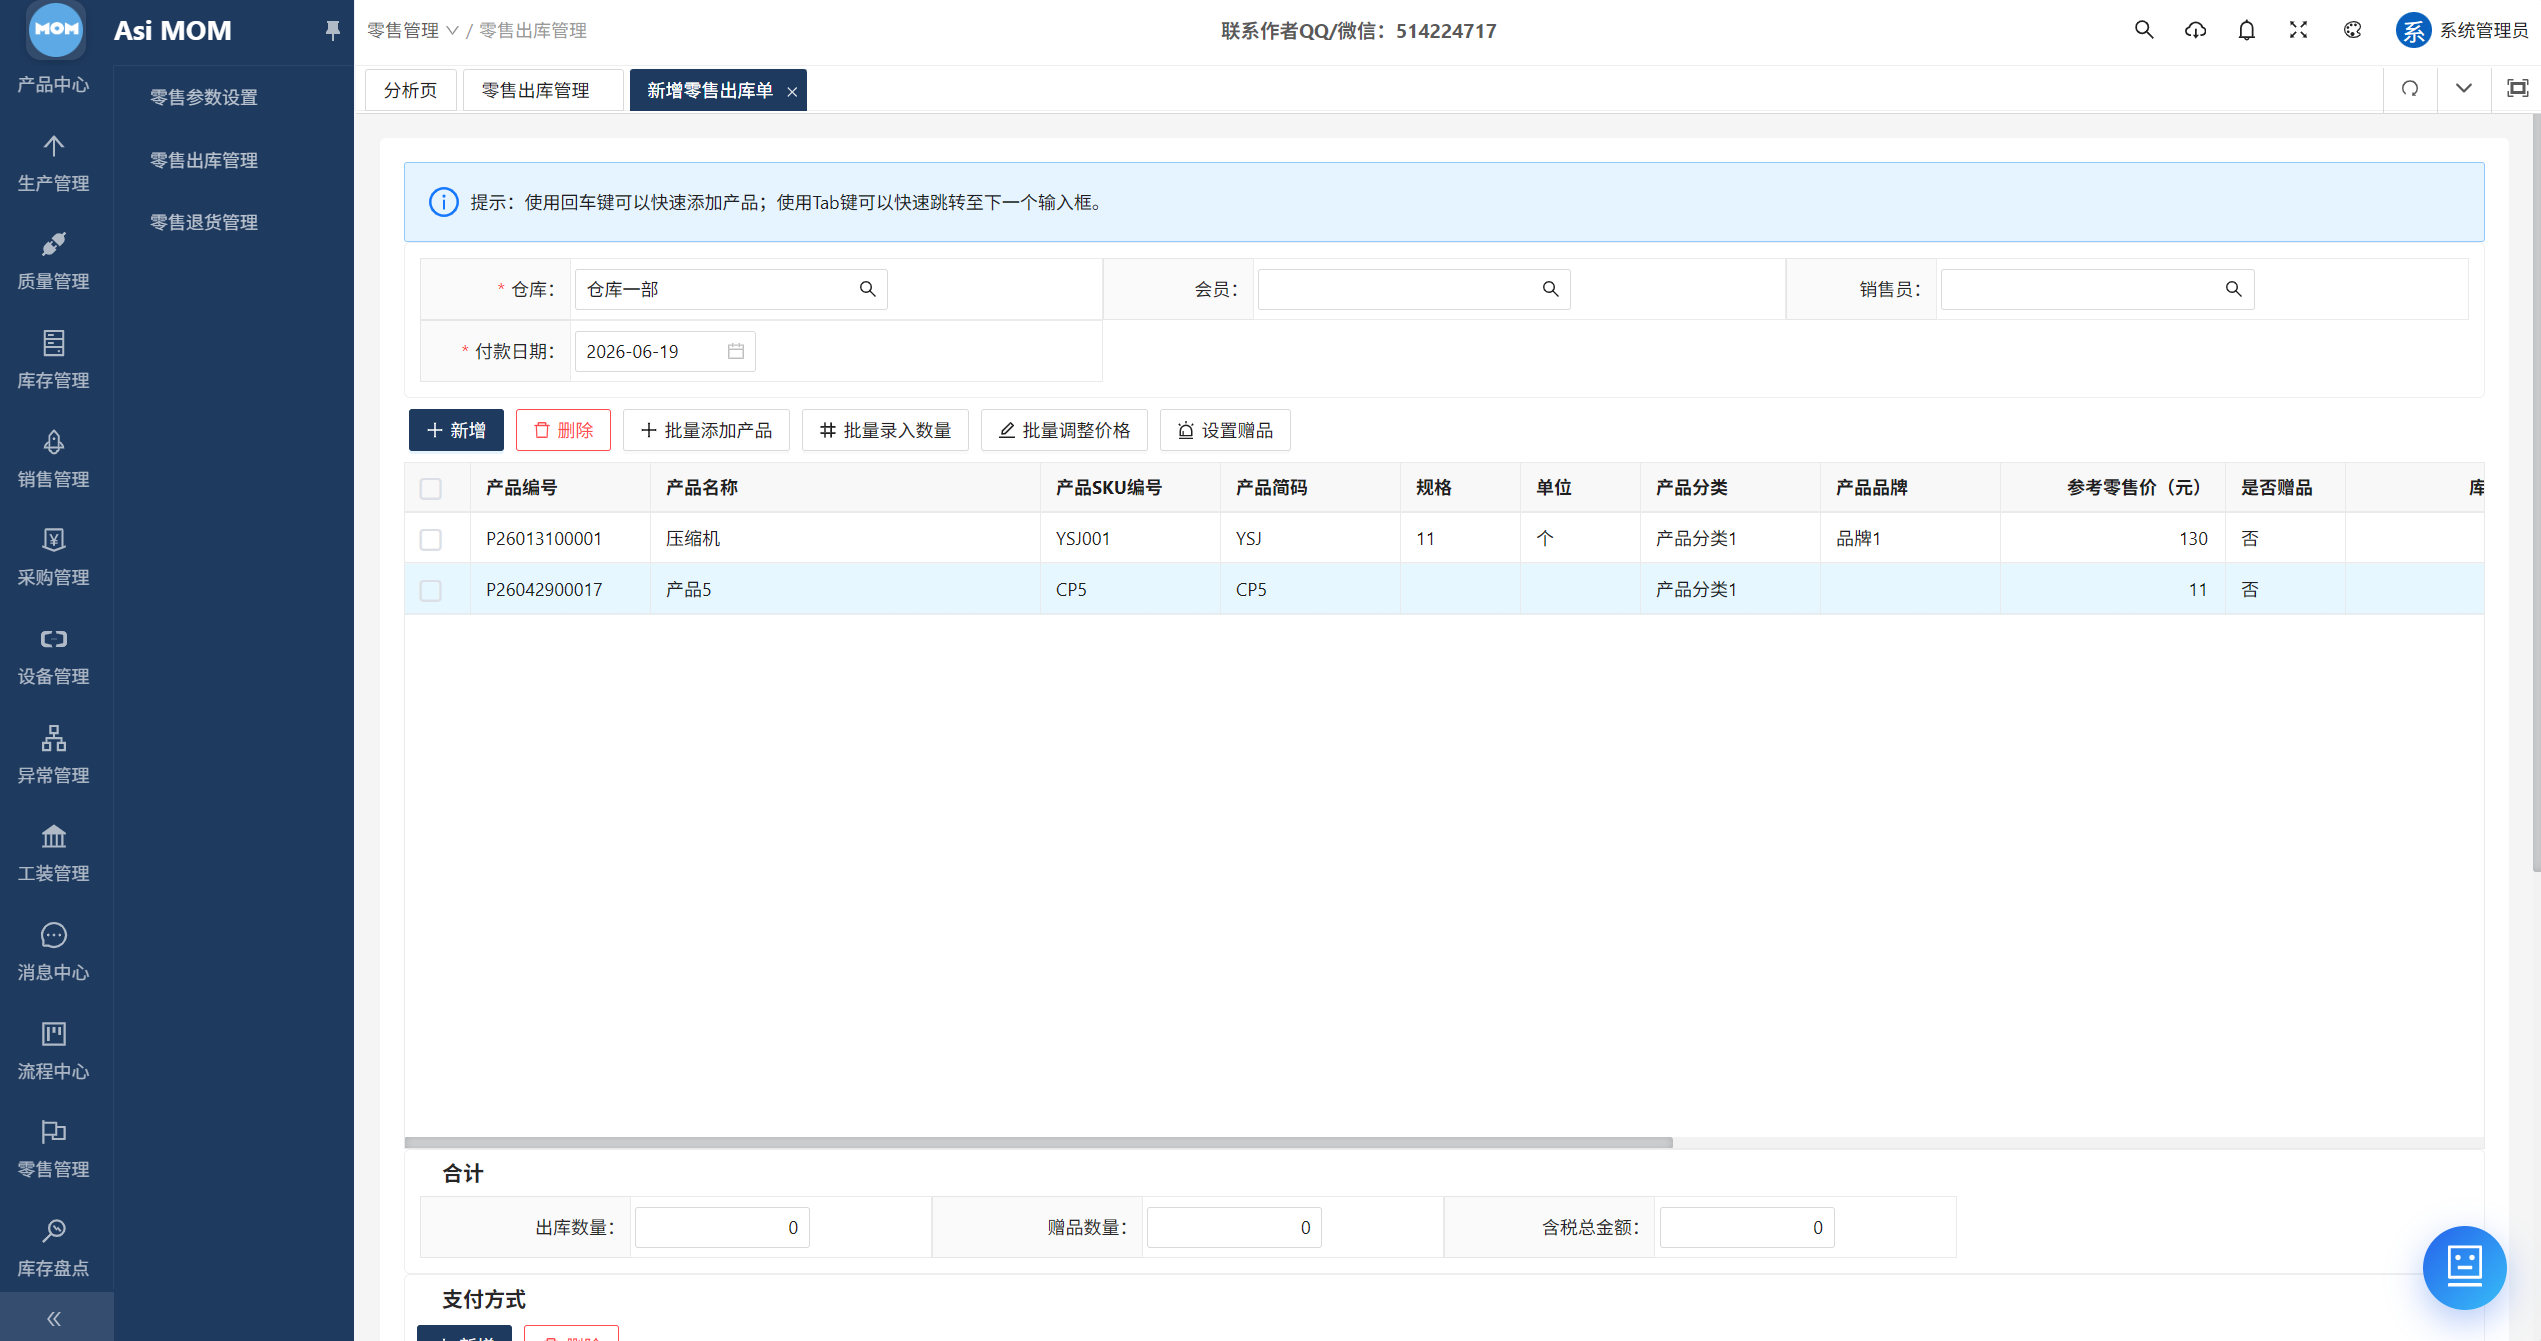Open 零售出库管理 submenu item
The height and width of the screenshot is (1341, 2541).
point(204,160)
